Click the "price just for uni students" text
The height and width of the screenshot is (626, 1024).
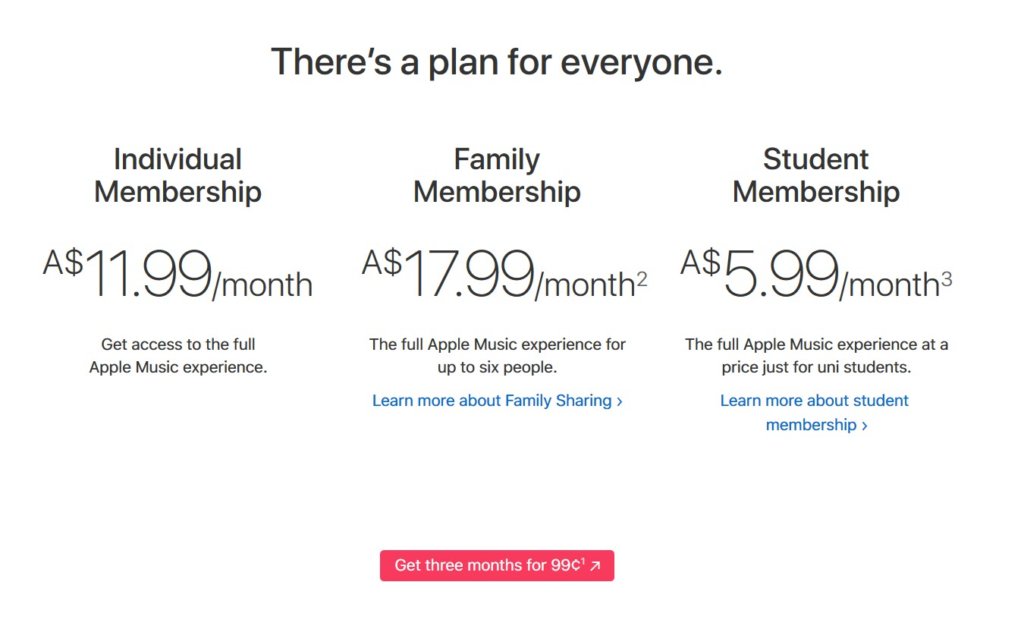pos(816,367)
